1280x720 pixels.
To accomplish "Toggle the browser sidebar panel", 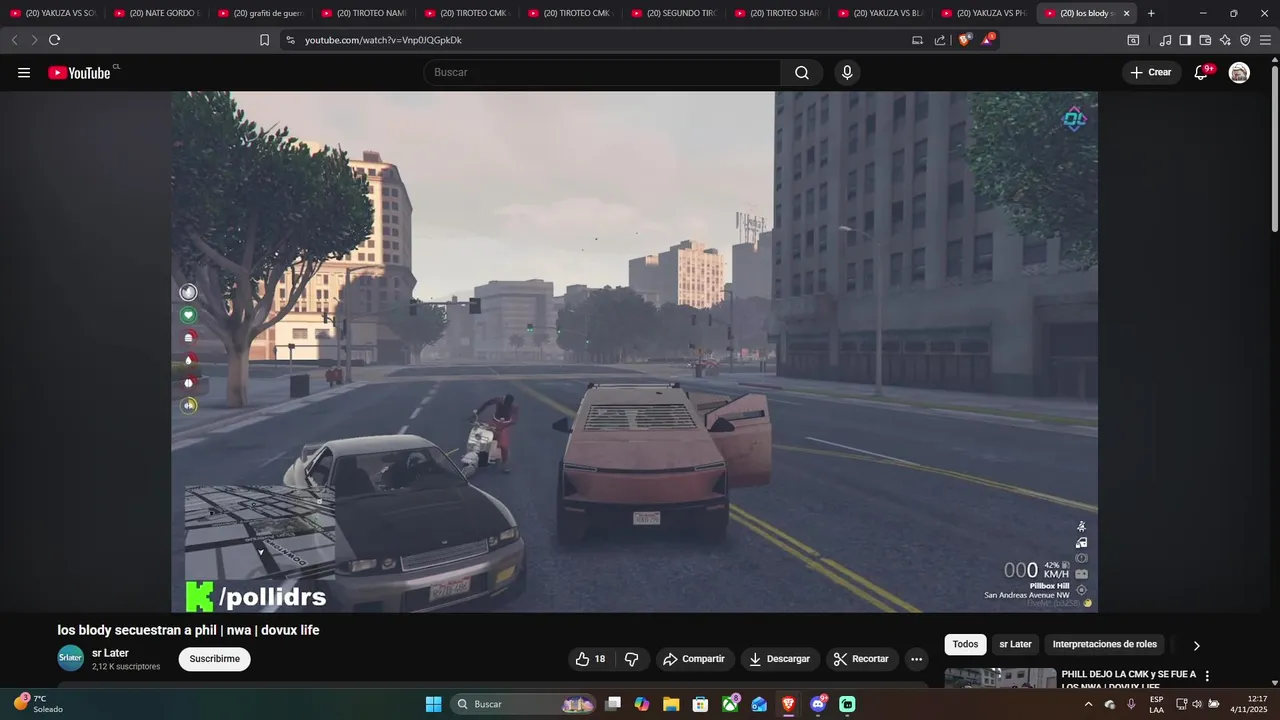I will (1185, 40).
